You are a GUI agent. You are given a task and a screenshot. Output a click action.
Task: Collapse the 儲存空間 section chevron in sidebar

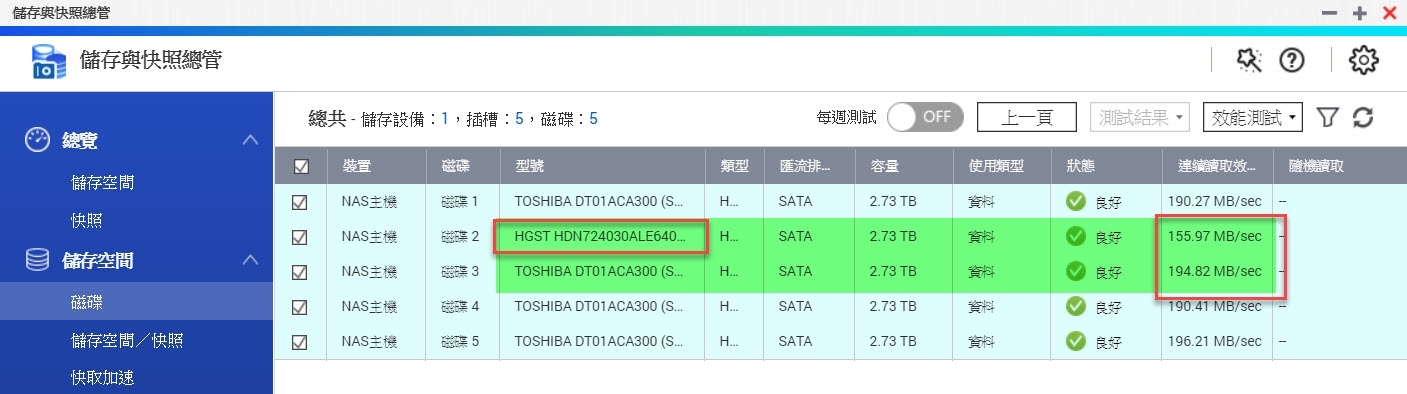(251, 261)
